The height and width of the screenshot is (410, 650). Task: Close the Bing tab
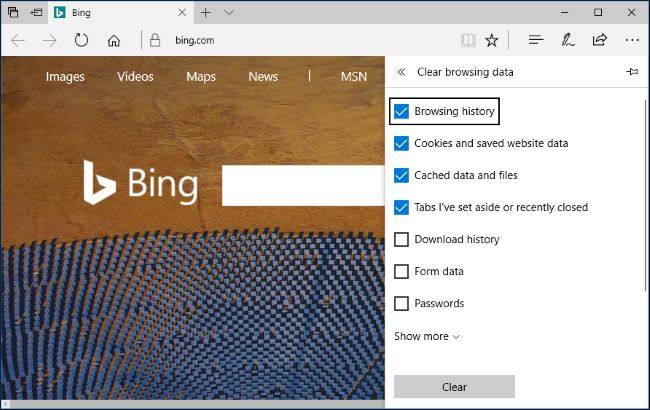pos(182,12)
